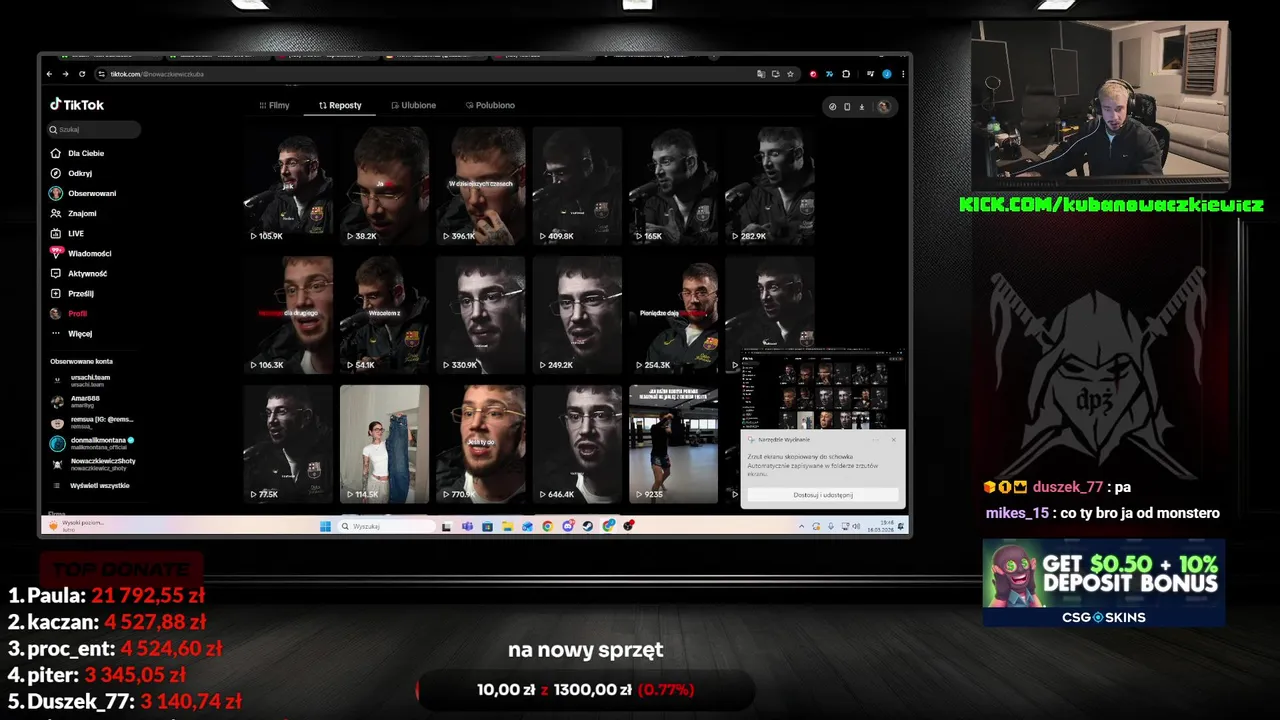
Task: Open browser extensions puzzle icon
Action: 846,74
